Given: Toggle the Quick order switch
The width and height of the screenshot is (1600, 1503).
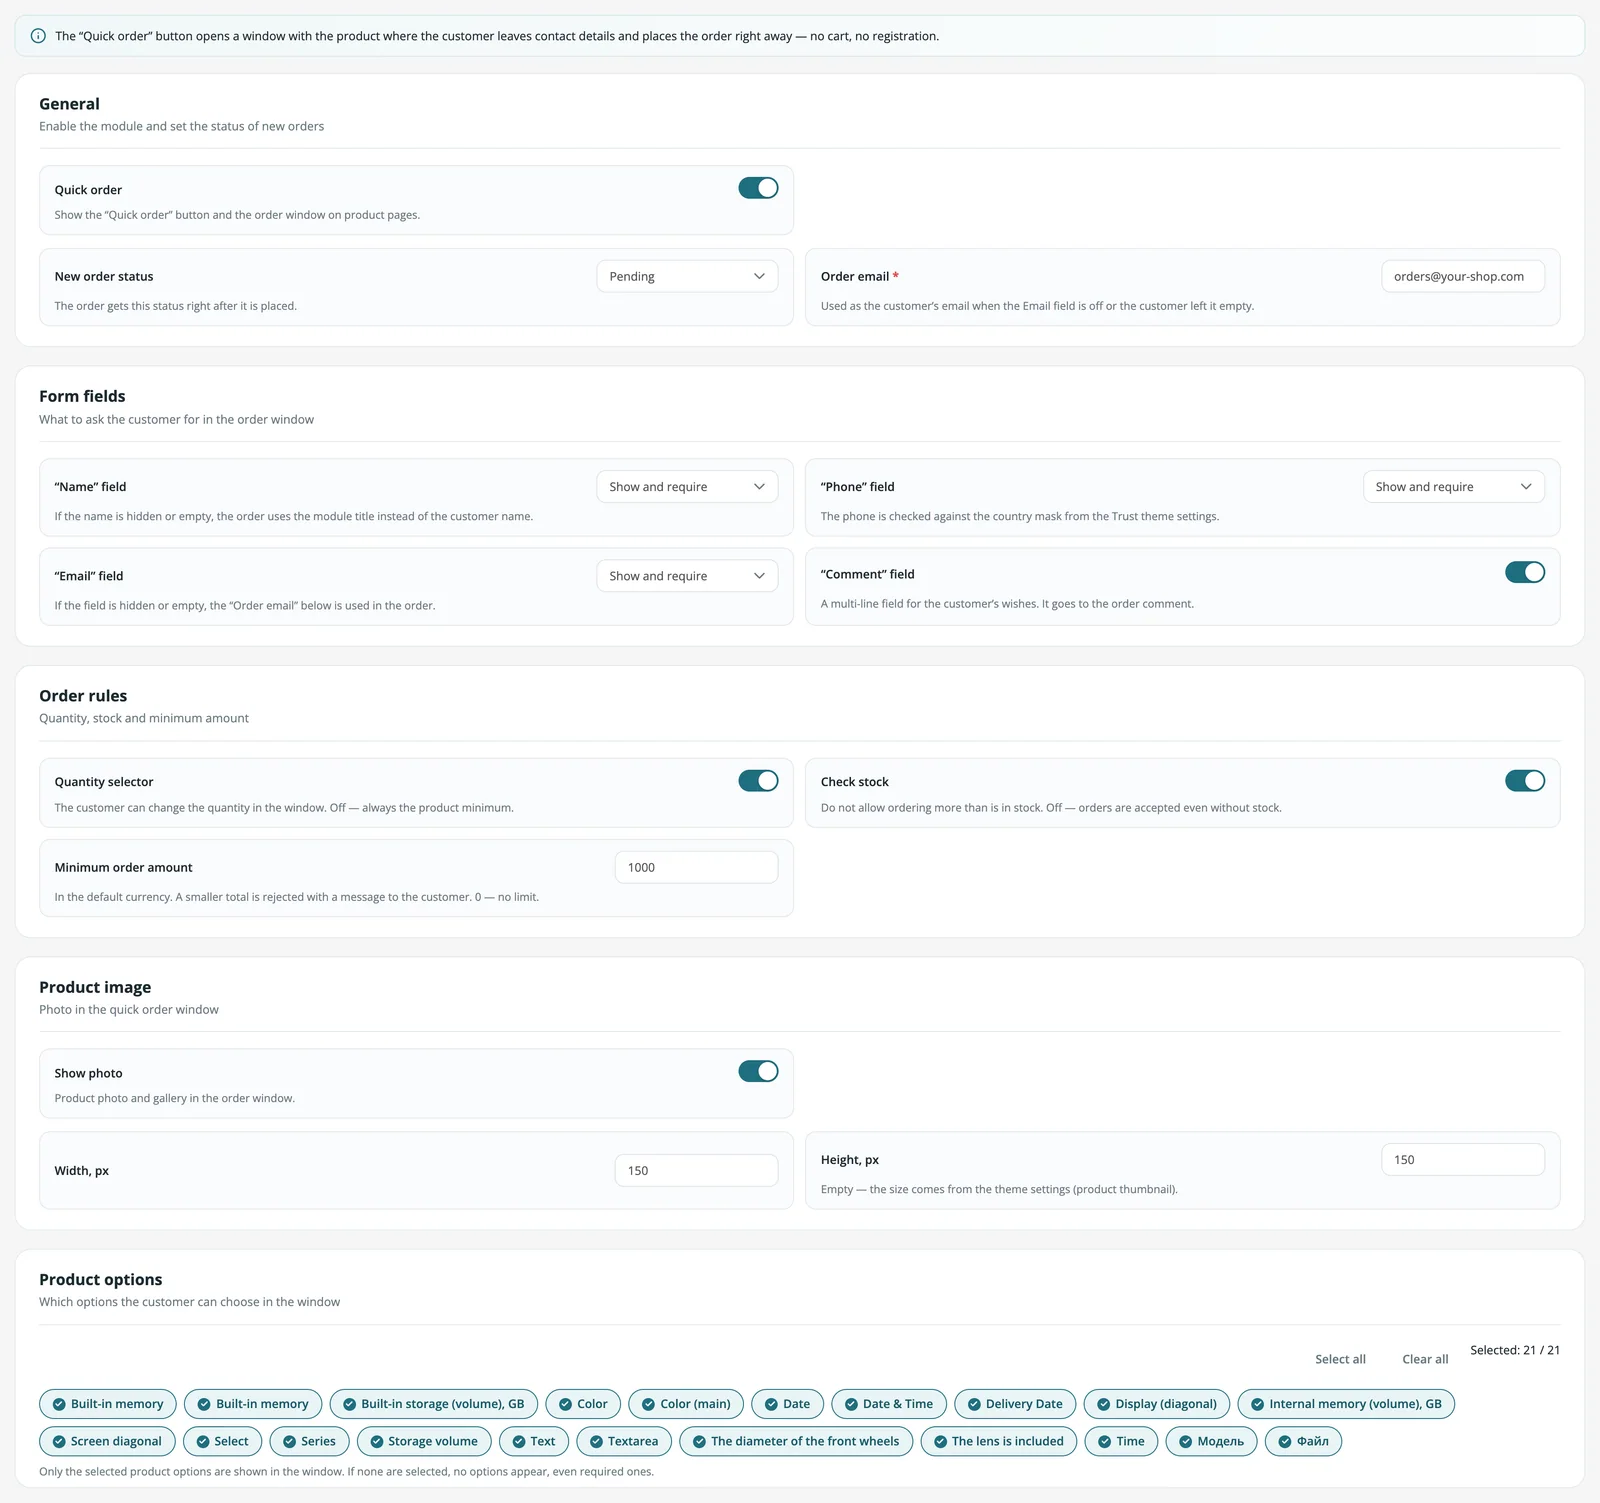Looking at the screenshot, I should click(x=758, y=188).
